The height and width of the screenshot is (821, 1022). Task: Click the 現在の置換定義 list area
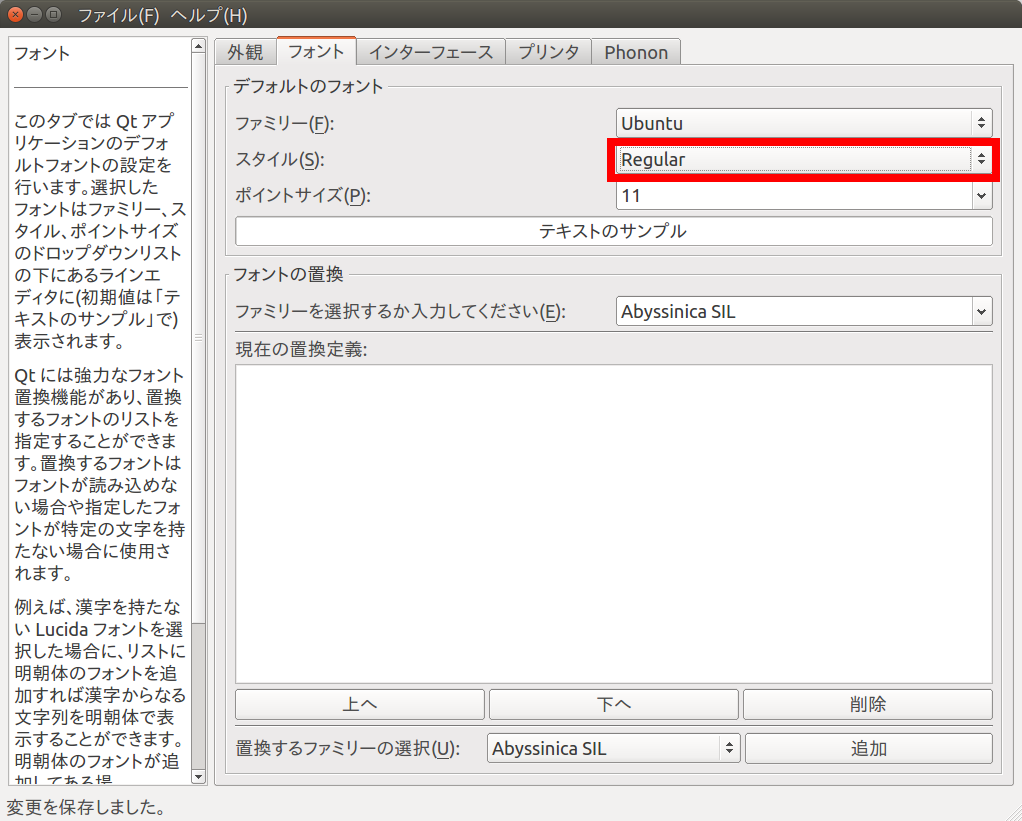click(613, 520)
